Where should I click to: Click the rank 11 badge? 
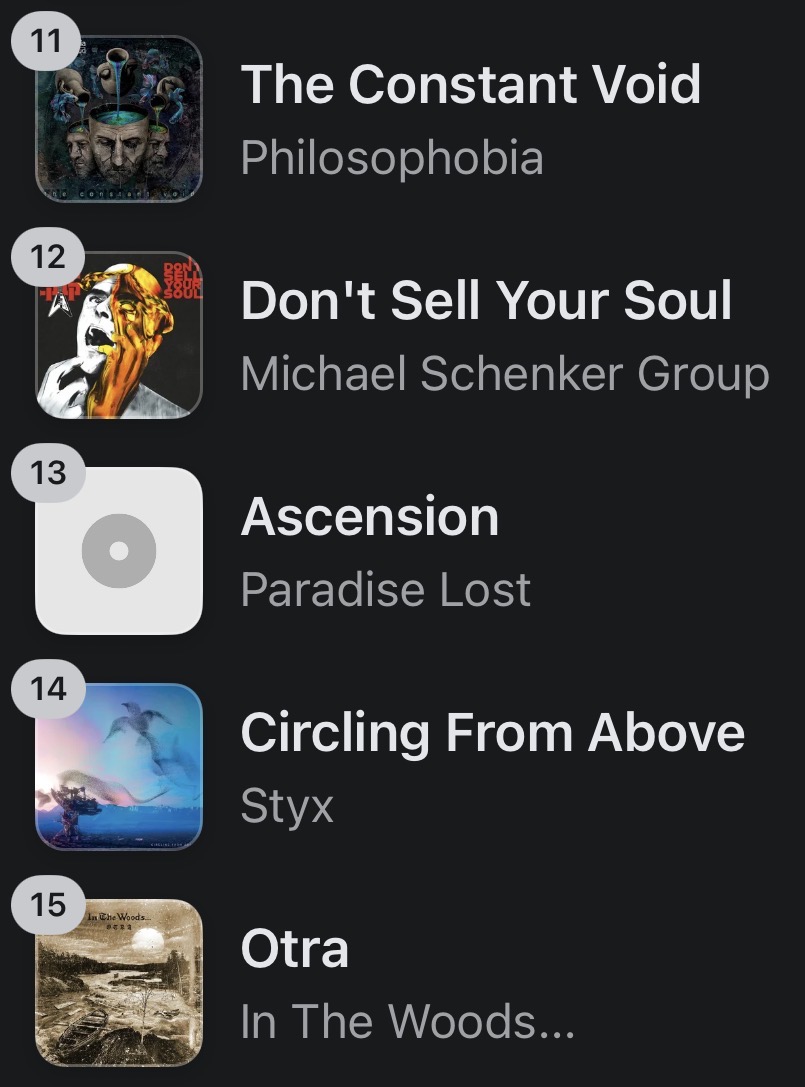[x=47, y=42]
